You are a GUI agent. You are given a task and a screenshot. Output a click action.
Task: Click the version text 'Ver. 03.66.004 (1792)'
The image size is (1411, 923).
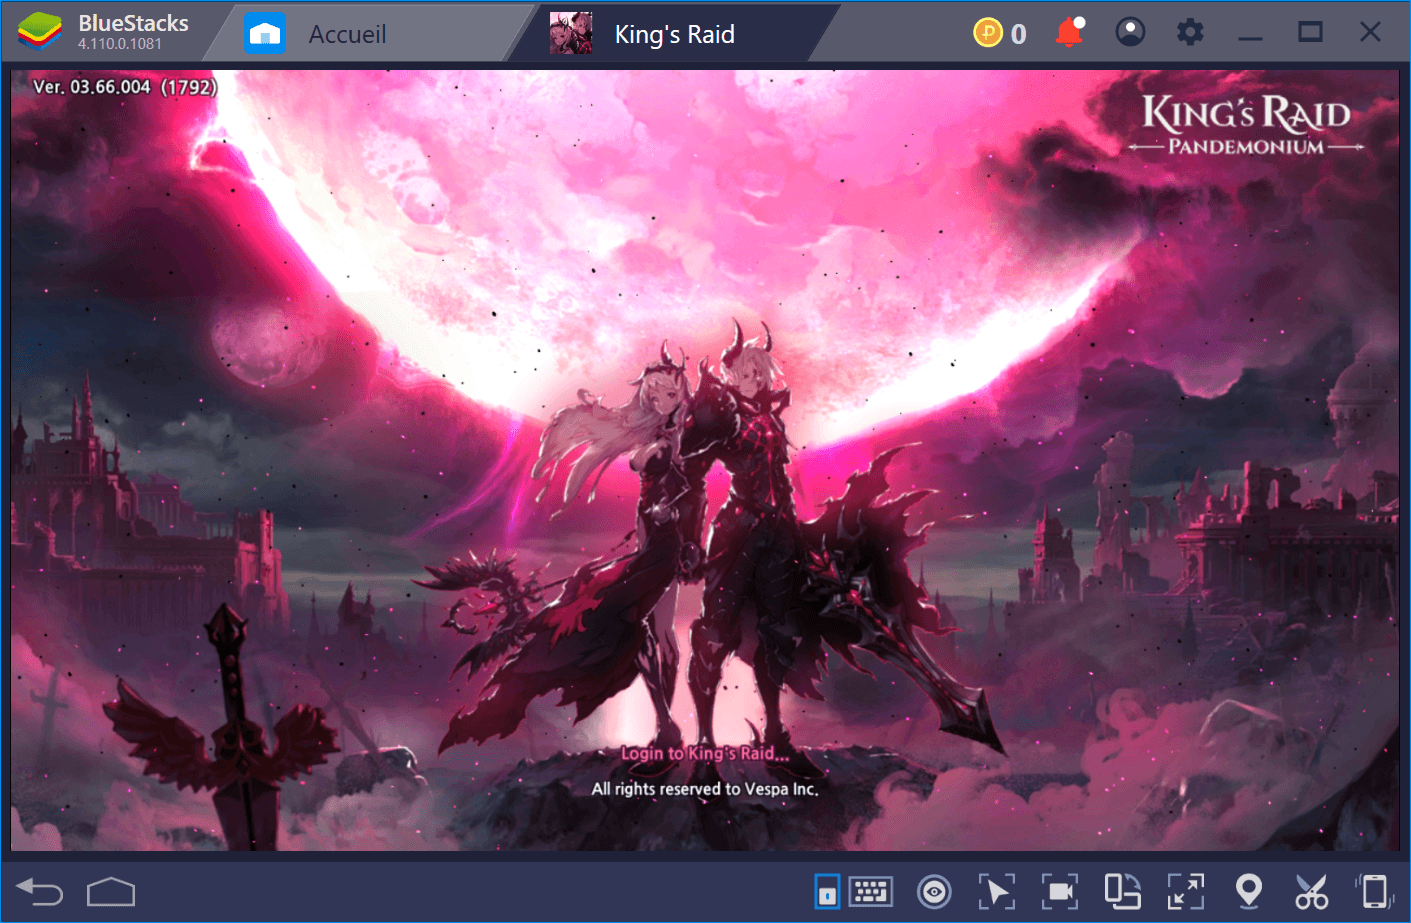124,87
